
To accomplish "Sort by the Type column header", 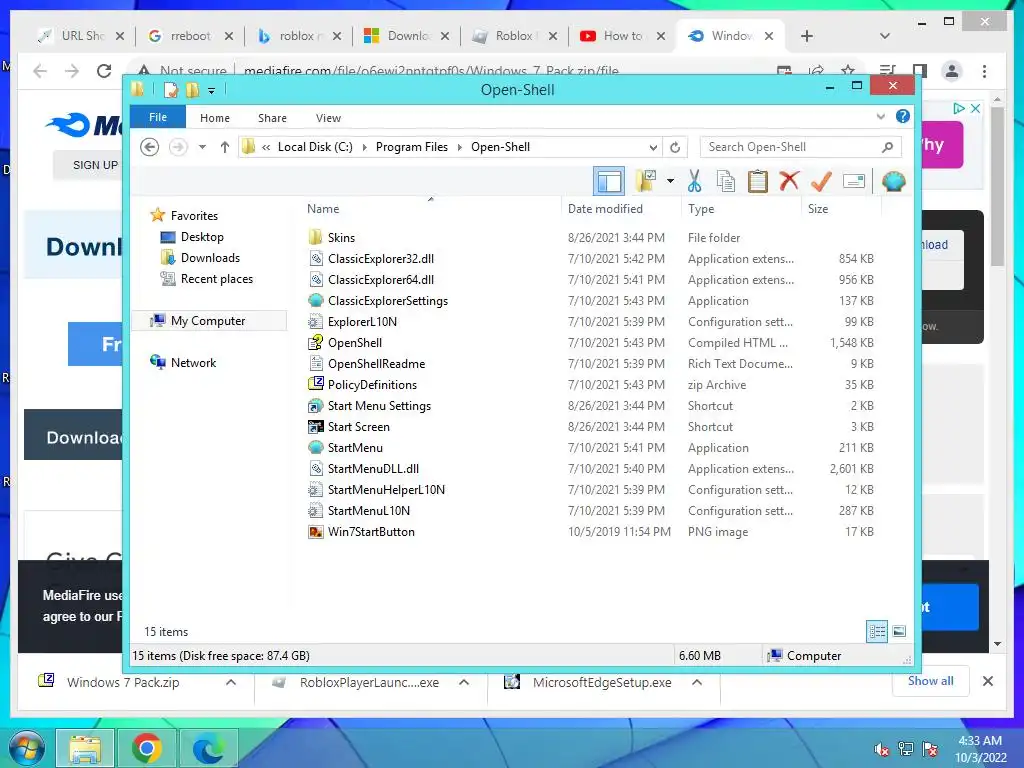I will point(701,208).
